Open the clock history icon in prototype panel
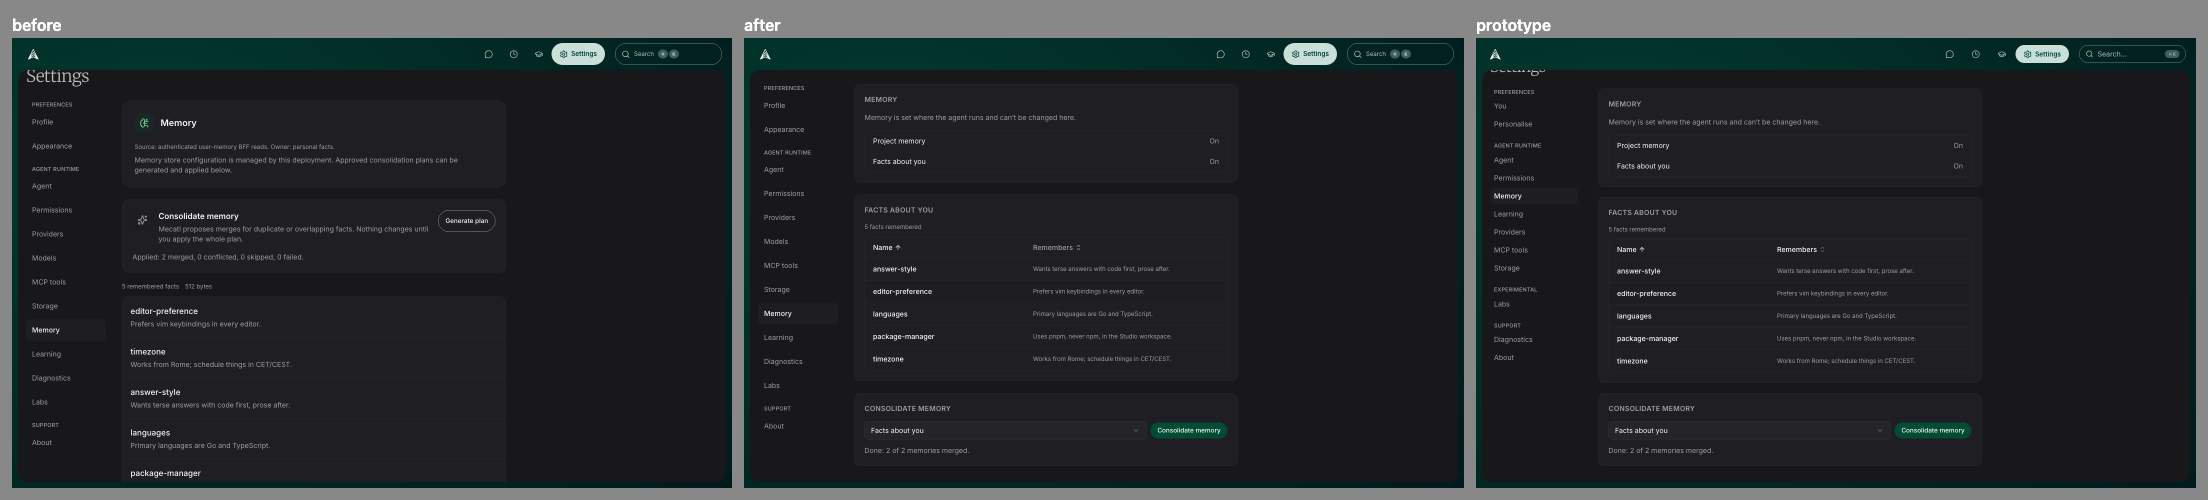This screenshot has height=500, width=2208. click(x=1976, y=54)
